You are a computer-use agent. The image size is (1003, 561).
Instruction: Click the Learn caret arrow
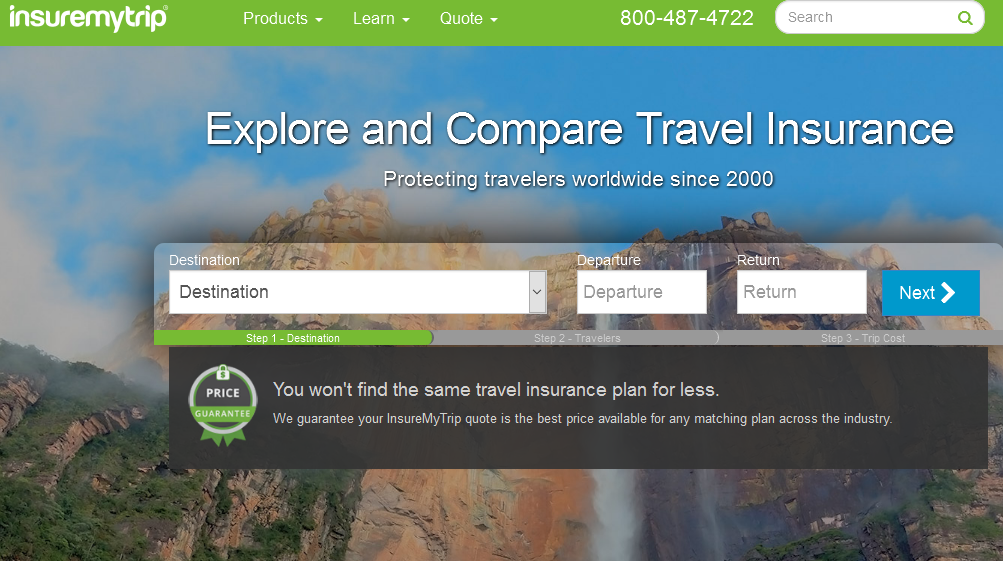pos(406,20)
